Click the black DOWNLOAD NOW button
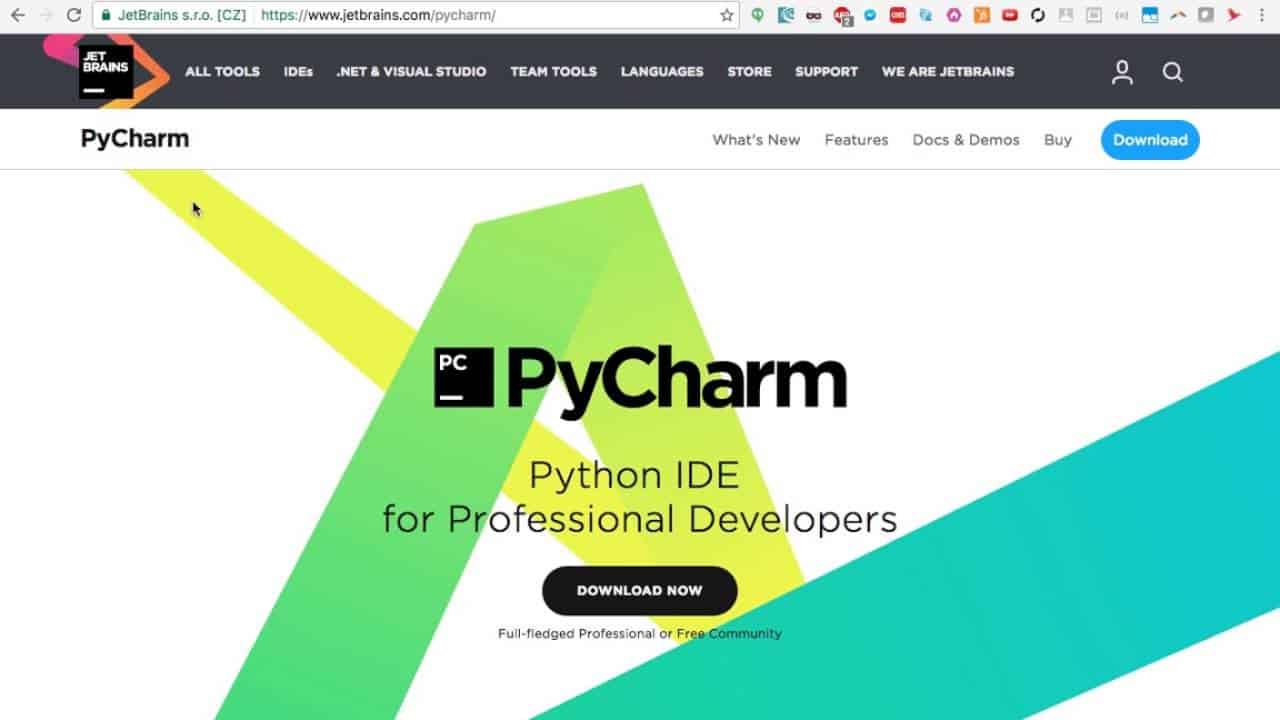Screen dimensions: 1280x720 [x=640, y=591]
